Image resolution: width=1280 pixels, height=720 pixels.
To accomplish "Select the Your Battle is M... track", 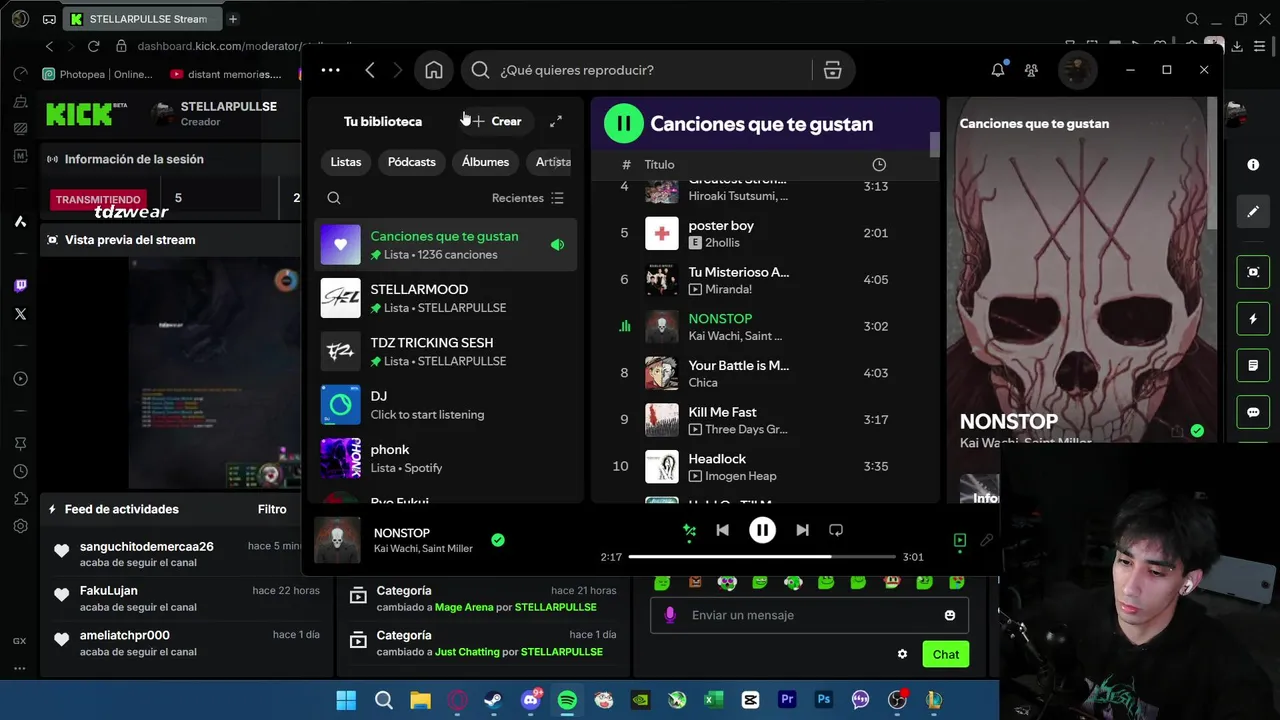I will [765, 373].
